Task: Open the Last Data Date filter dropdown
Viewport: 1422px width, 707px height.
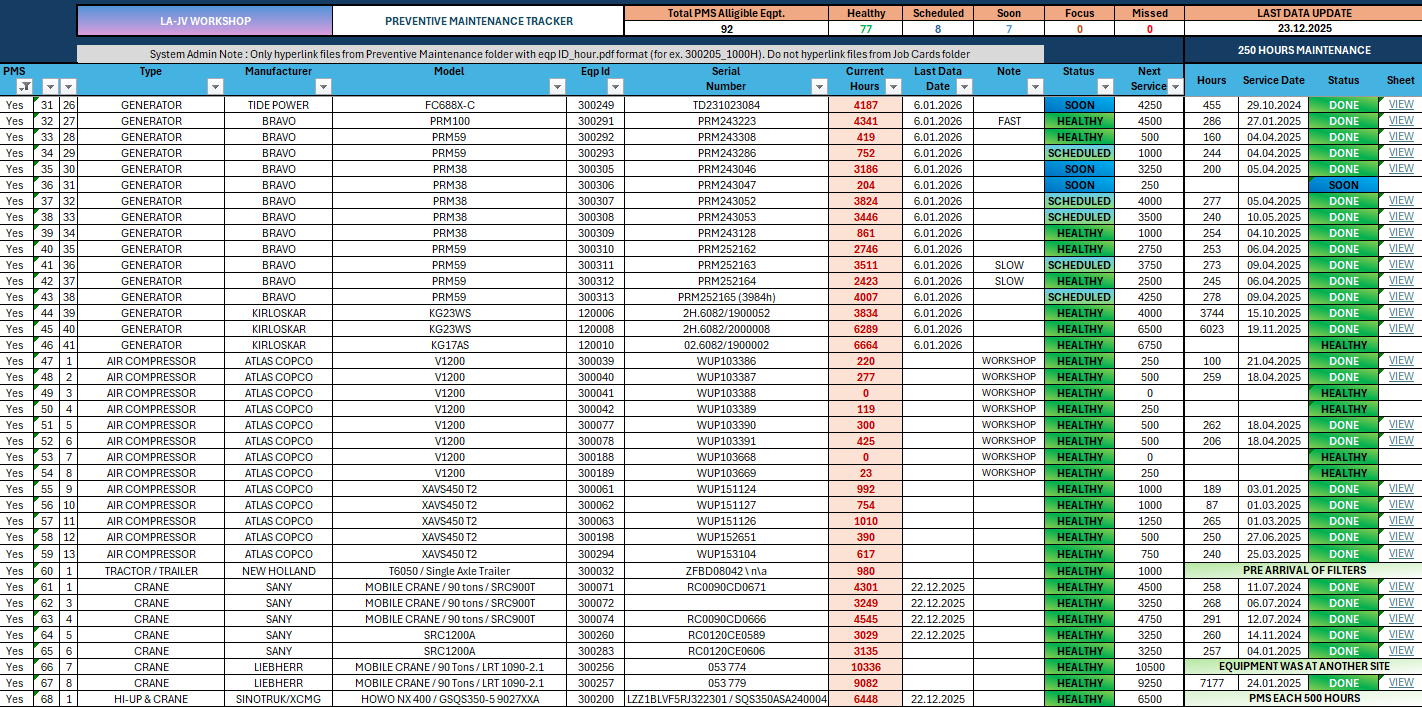Action: (964, 87)
